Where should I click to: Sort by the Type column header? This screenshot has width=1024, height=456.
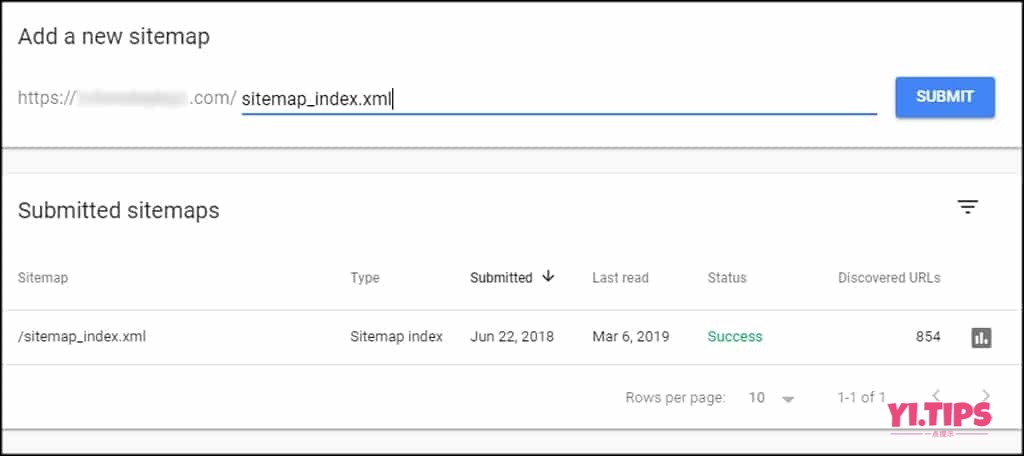click(365, 278)
